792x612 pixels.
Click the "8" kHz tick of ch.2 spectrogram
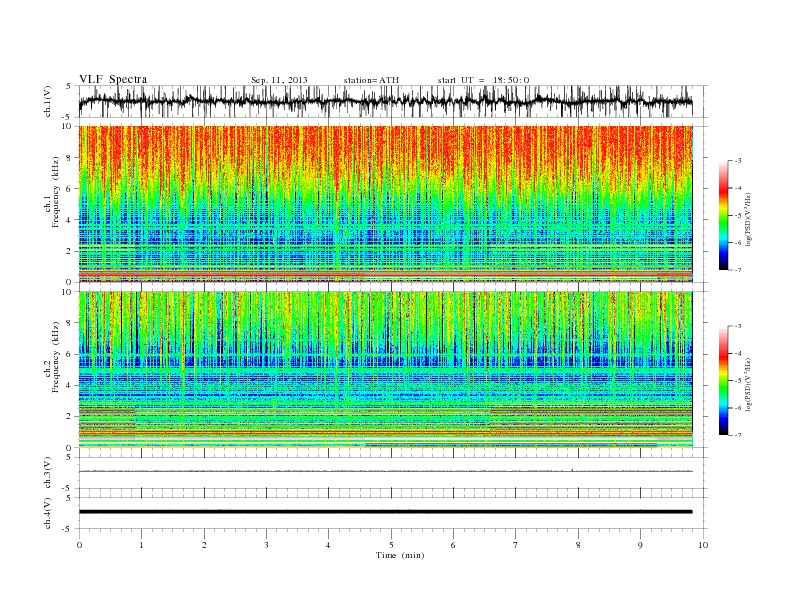pos(69,323)
